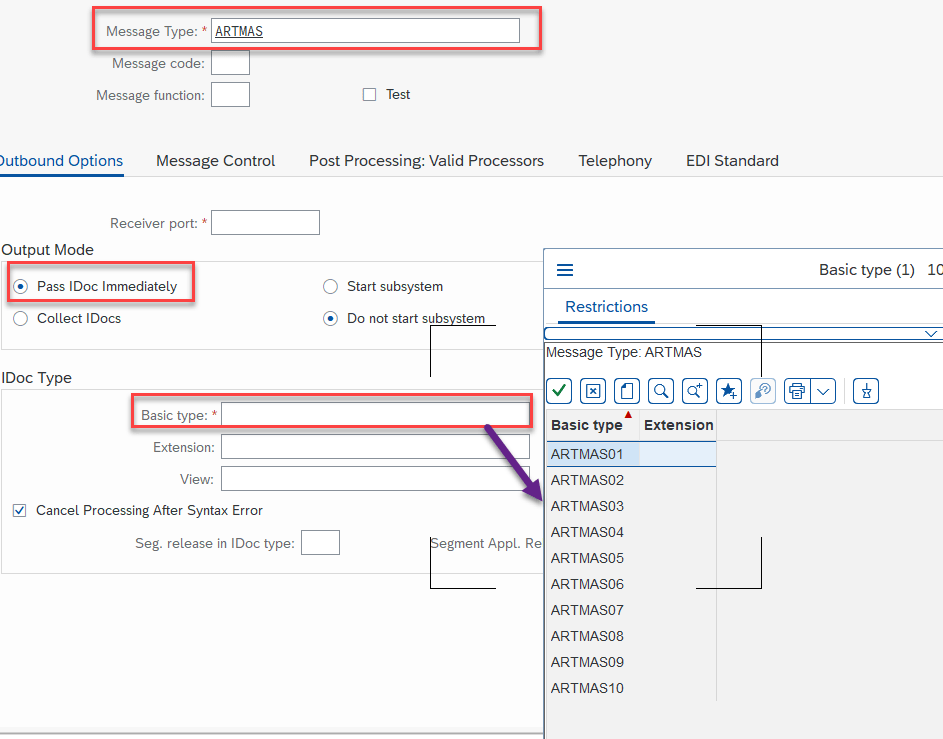Viewport: 943px width, 739px height.
Task: Expand the print options dropdown arrow
Action: coord(823,391)
